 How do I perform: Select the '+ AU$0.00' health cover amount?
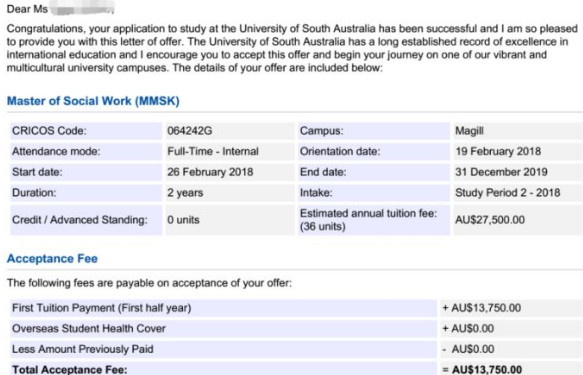[468, 329]
